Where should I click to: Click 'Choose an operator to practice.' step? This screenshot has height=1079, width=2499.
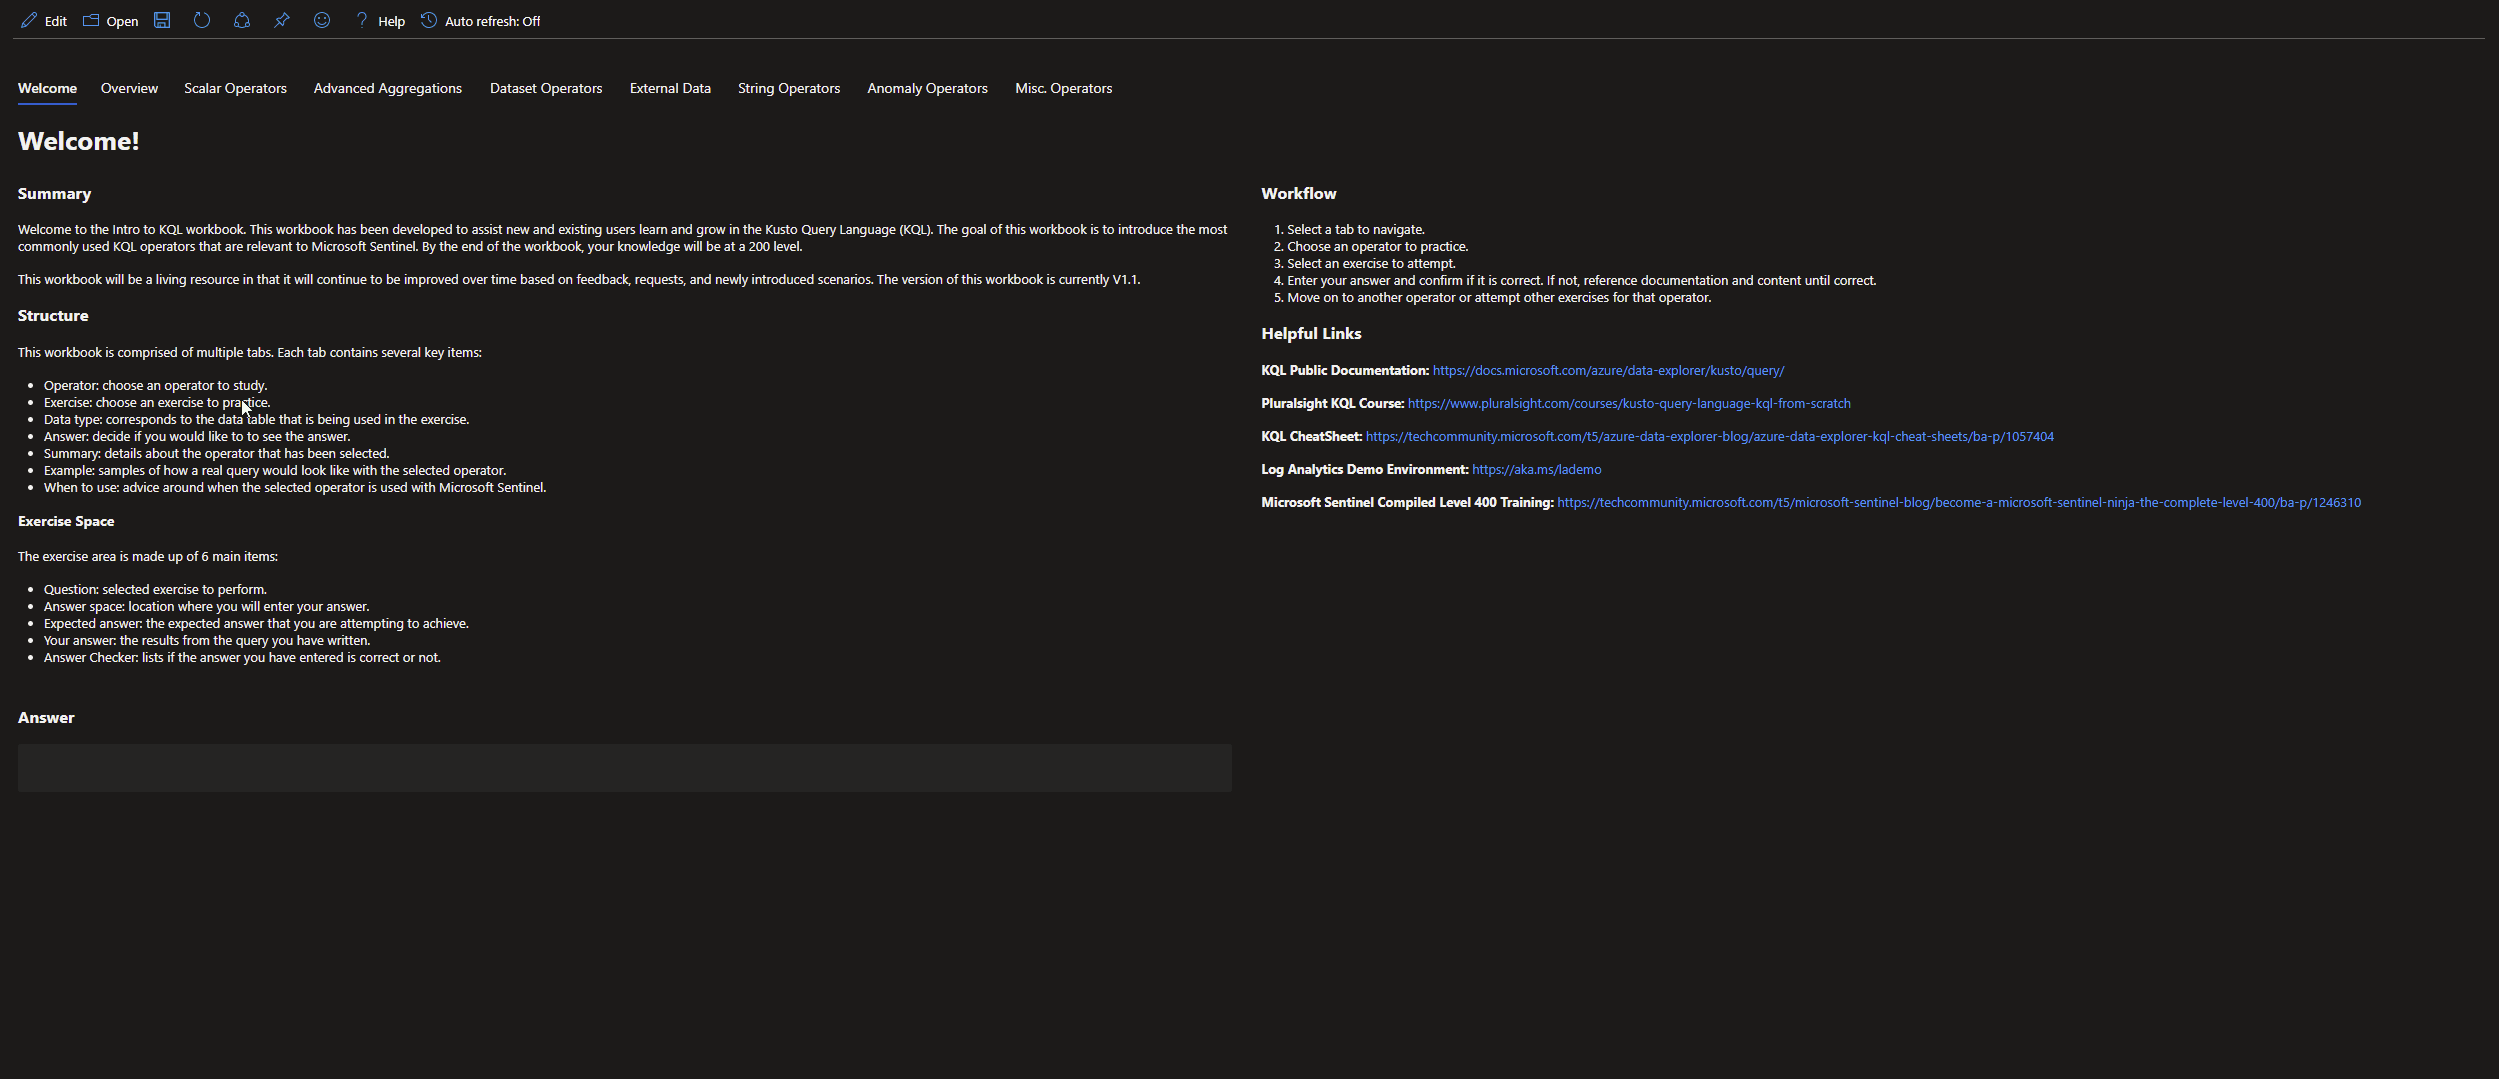(x=1377, y=247)
